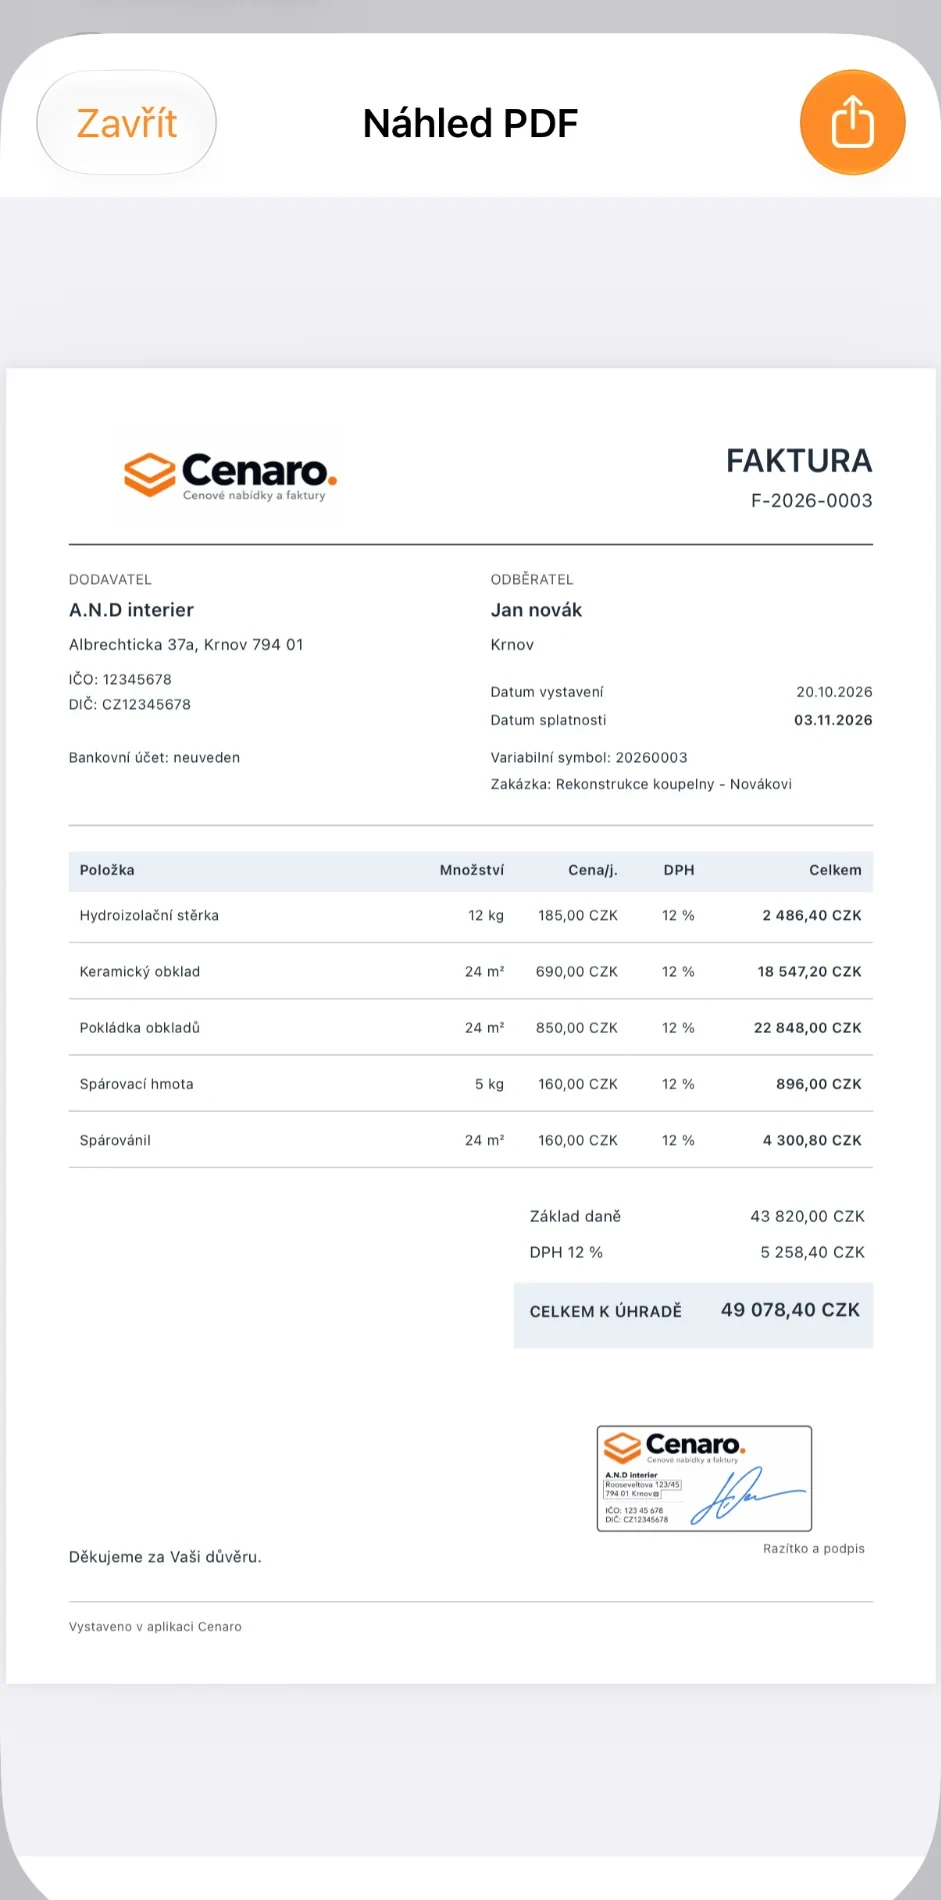Click the Položka column header
Screen dimensions: 941x1900
pos(107,870)
